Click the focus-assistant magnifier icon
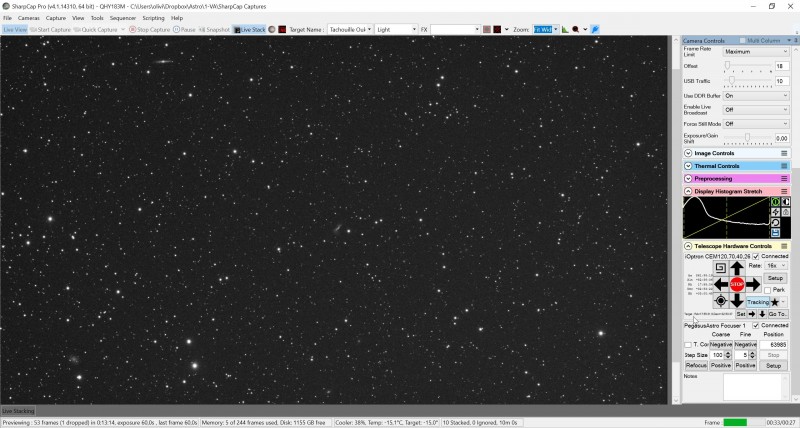The image size is (800, 428). coord(576,30)
